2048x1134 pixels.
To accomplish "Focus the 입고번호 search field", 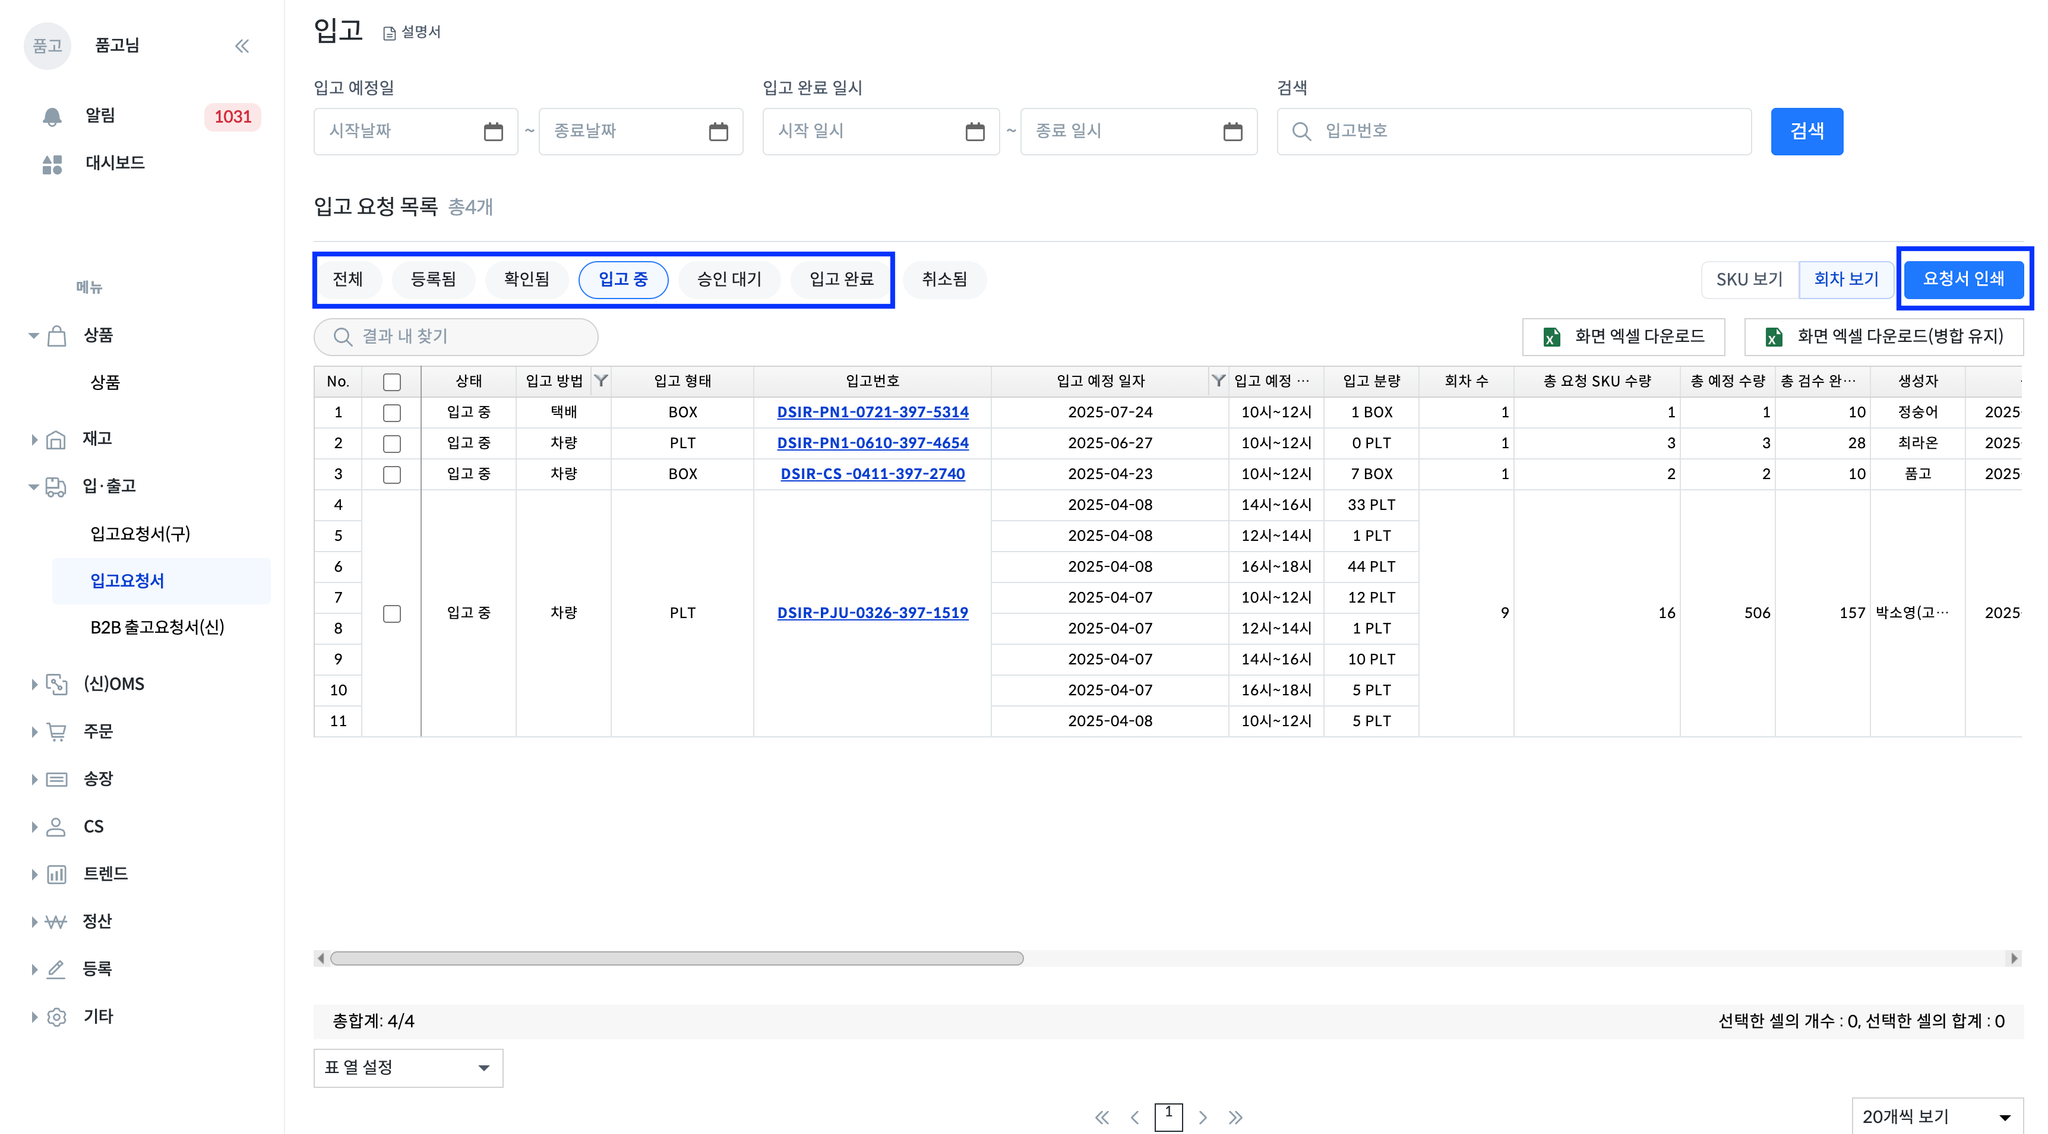I will [x=1513, y=132].
